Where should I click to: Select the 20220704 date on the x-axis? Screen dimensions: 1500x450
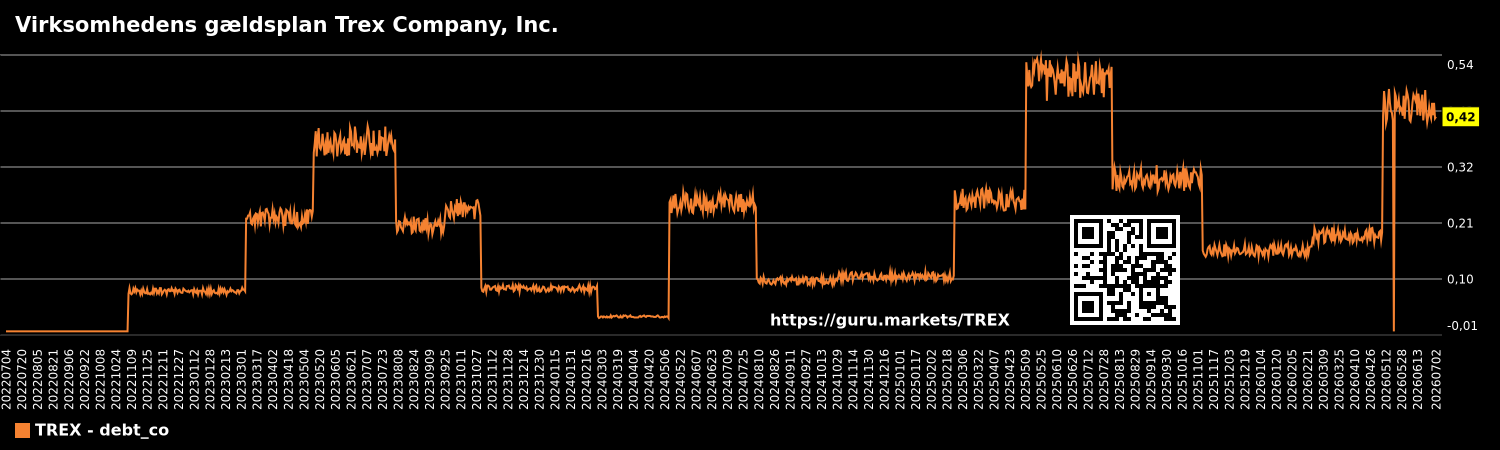pyautogui.click(x=7, y=378)
